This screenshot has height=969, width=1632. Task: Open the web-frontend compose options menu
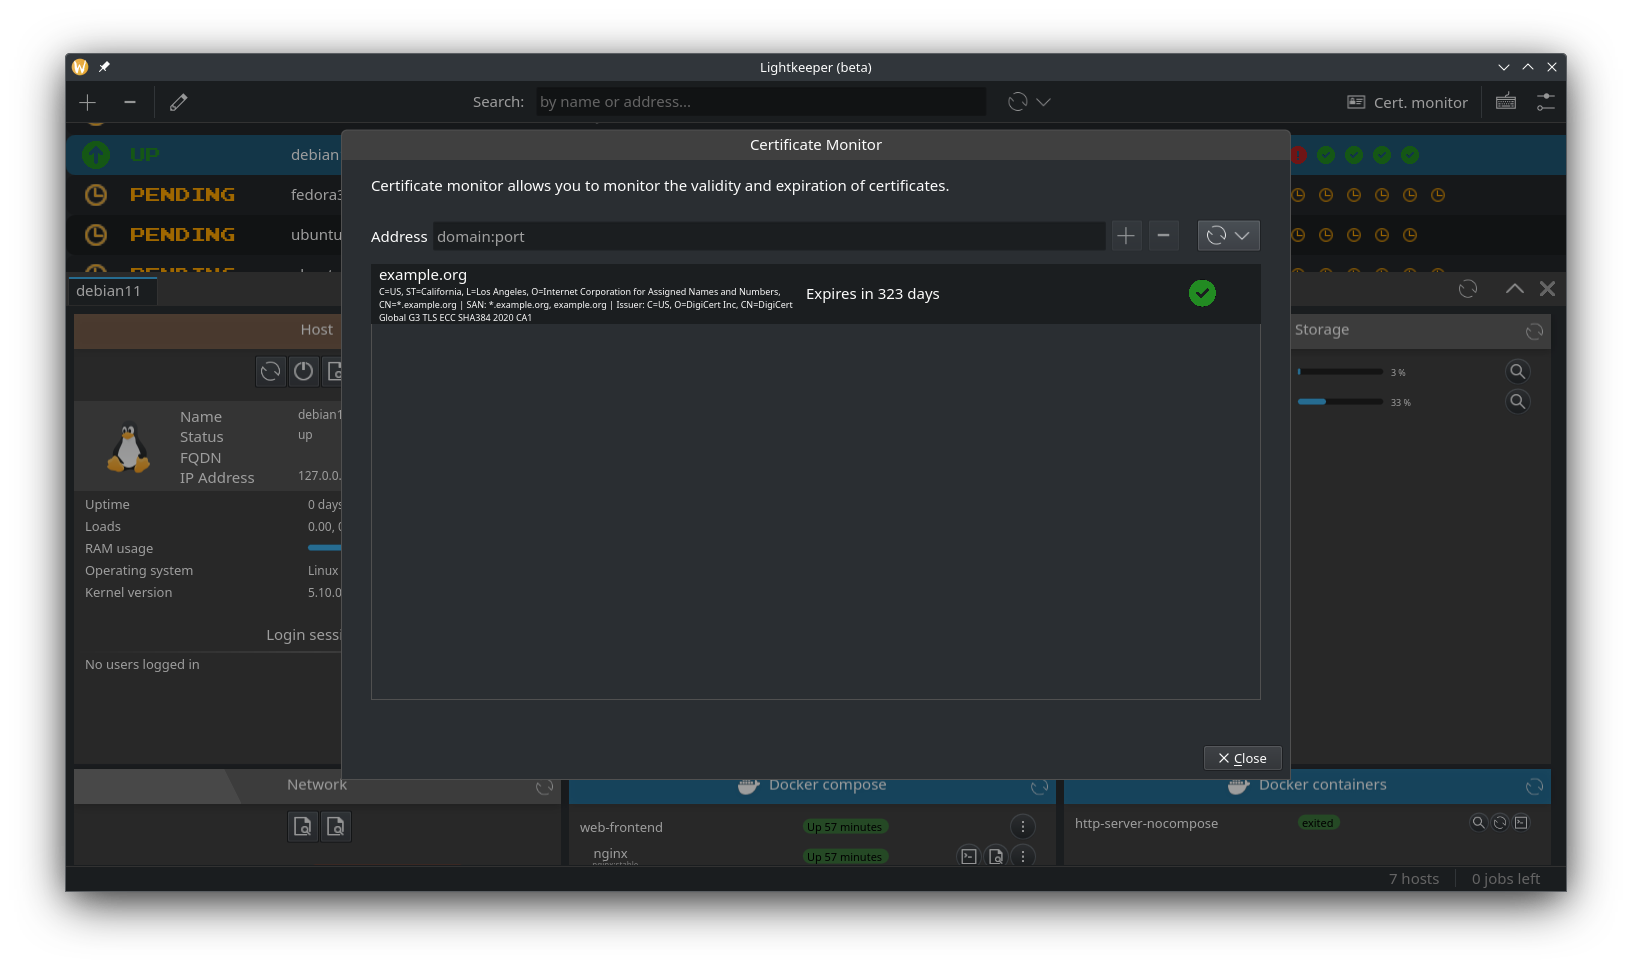point(1022,827)
